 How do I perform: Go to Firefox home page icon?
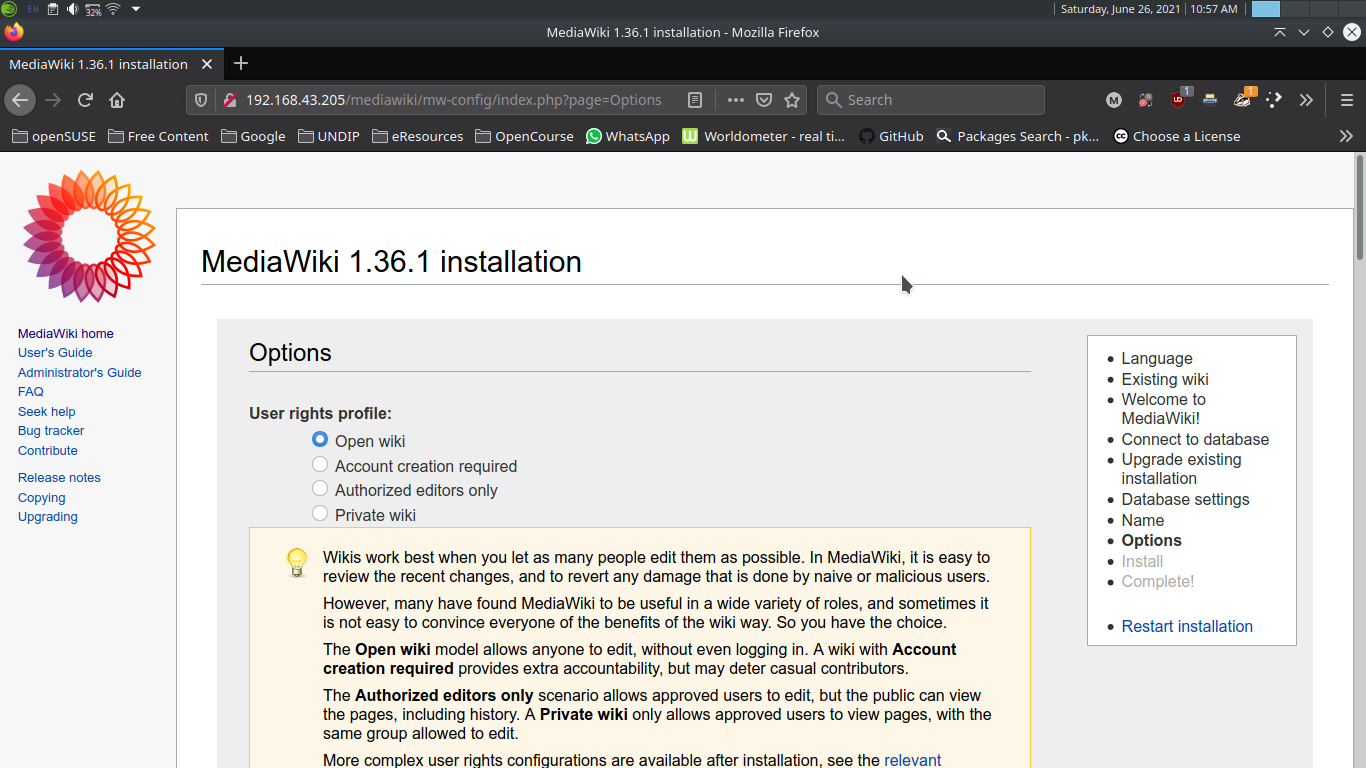click(x=117, y=100)
